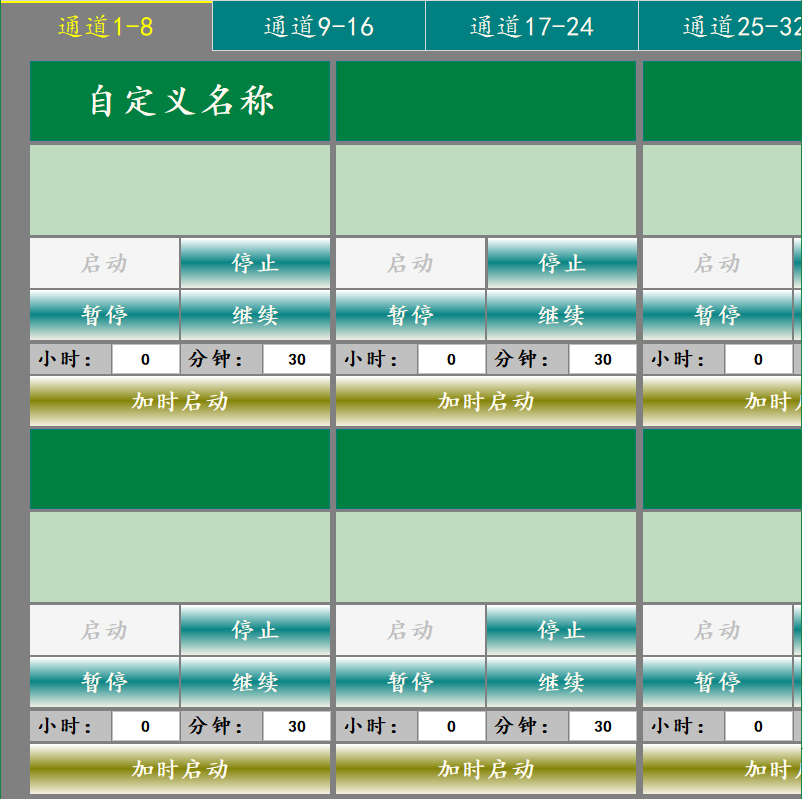Focus 小时 value in the bottom-right channel

tap(758, 726)
